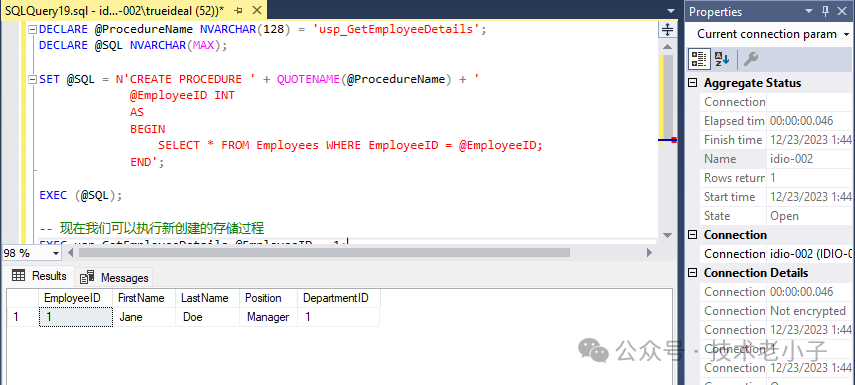855x385 pixels.
Task: Collapse the Connection Details section
Action: 693,273
